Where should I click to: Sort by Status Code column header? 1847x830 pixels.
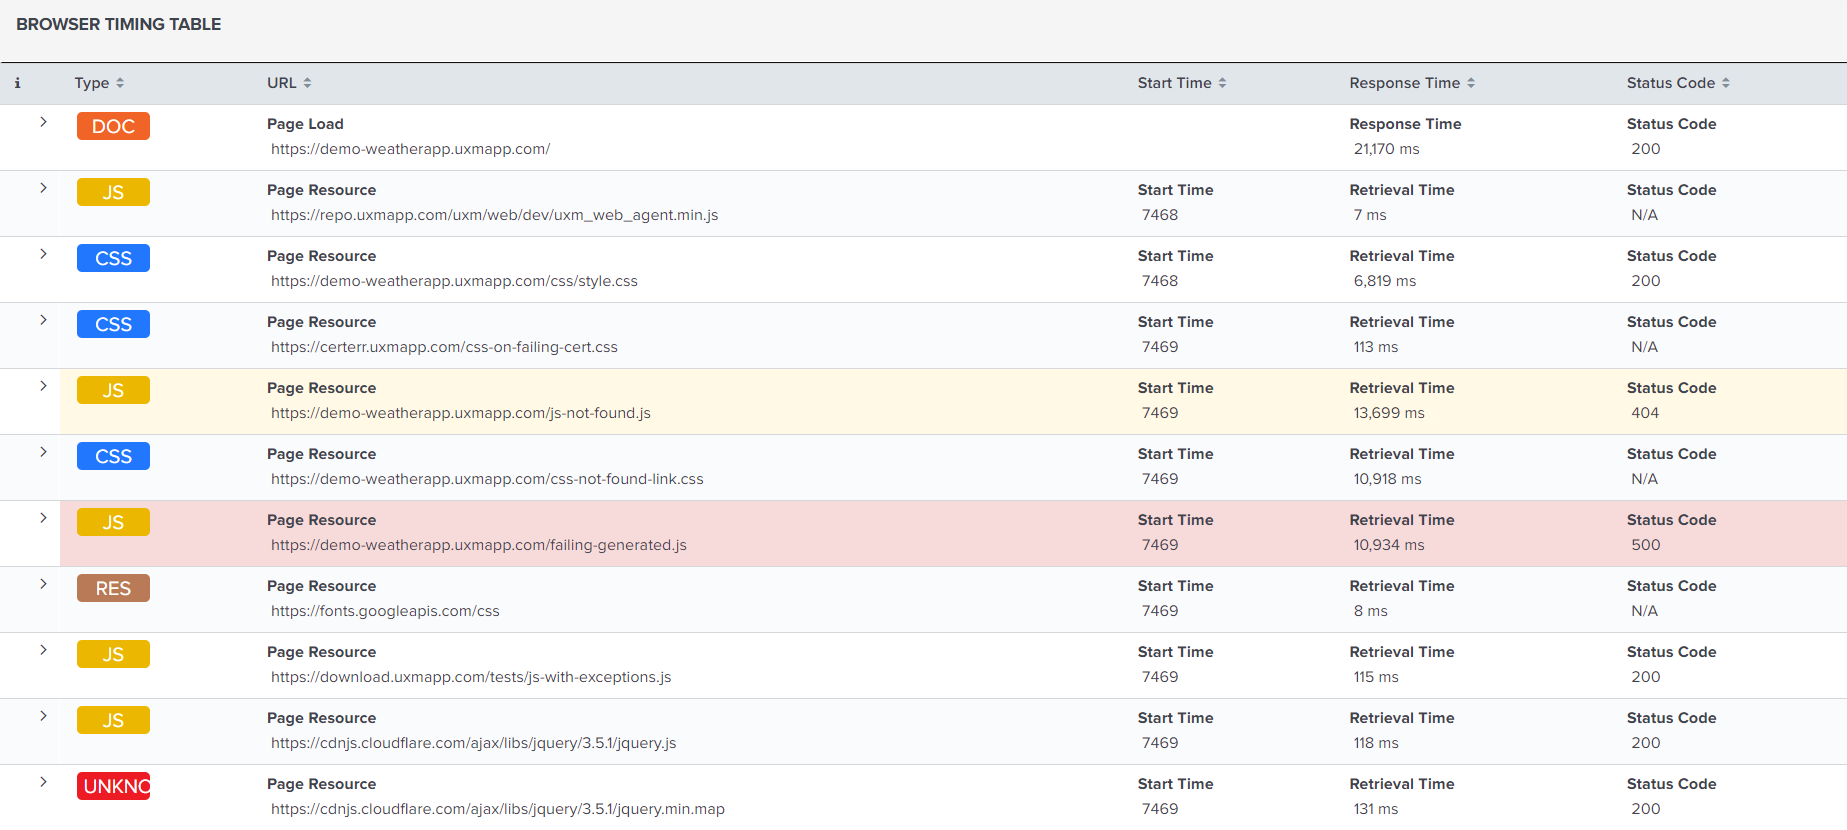coord(1677,83)
